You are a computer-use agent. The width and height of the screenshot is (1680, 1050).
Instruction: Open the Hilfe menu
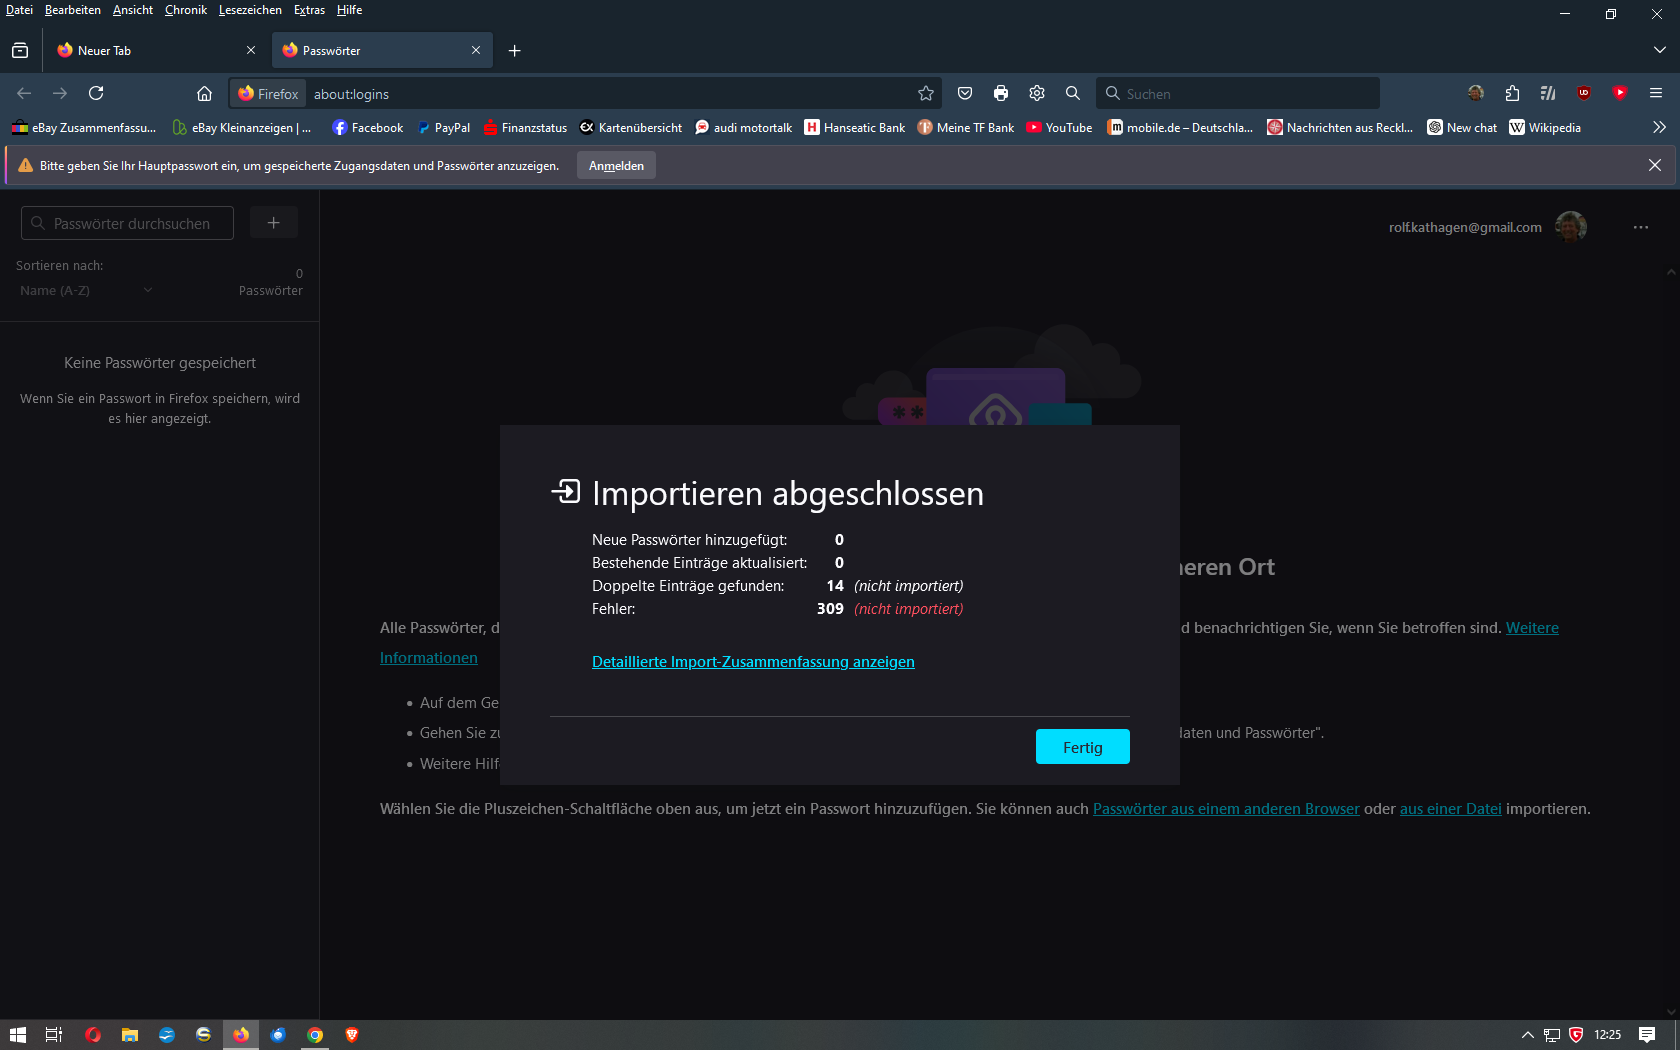point(349,10)
